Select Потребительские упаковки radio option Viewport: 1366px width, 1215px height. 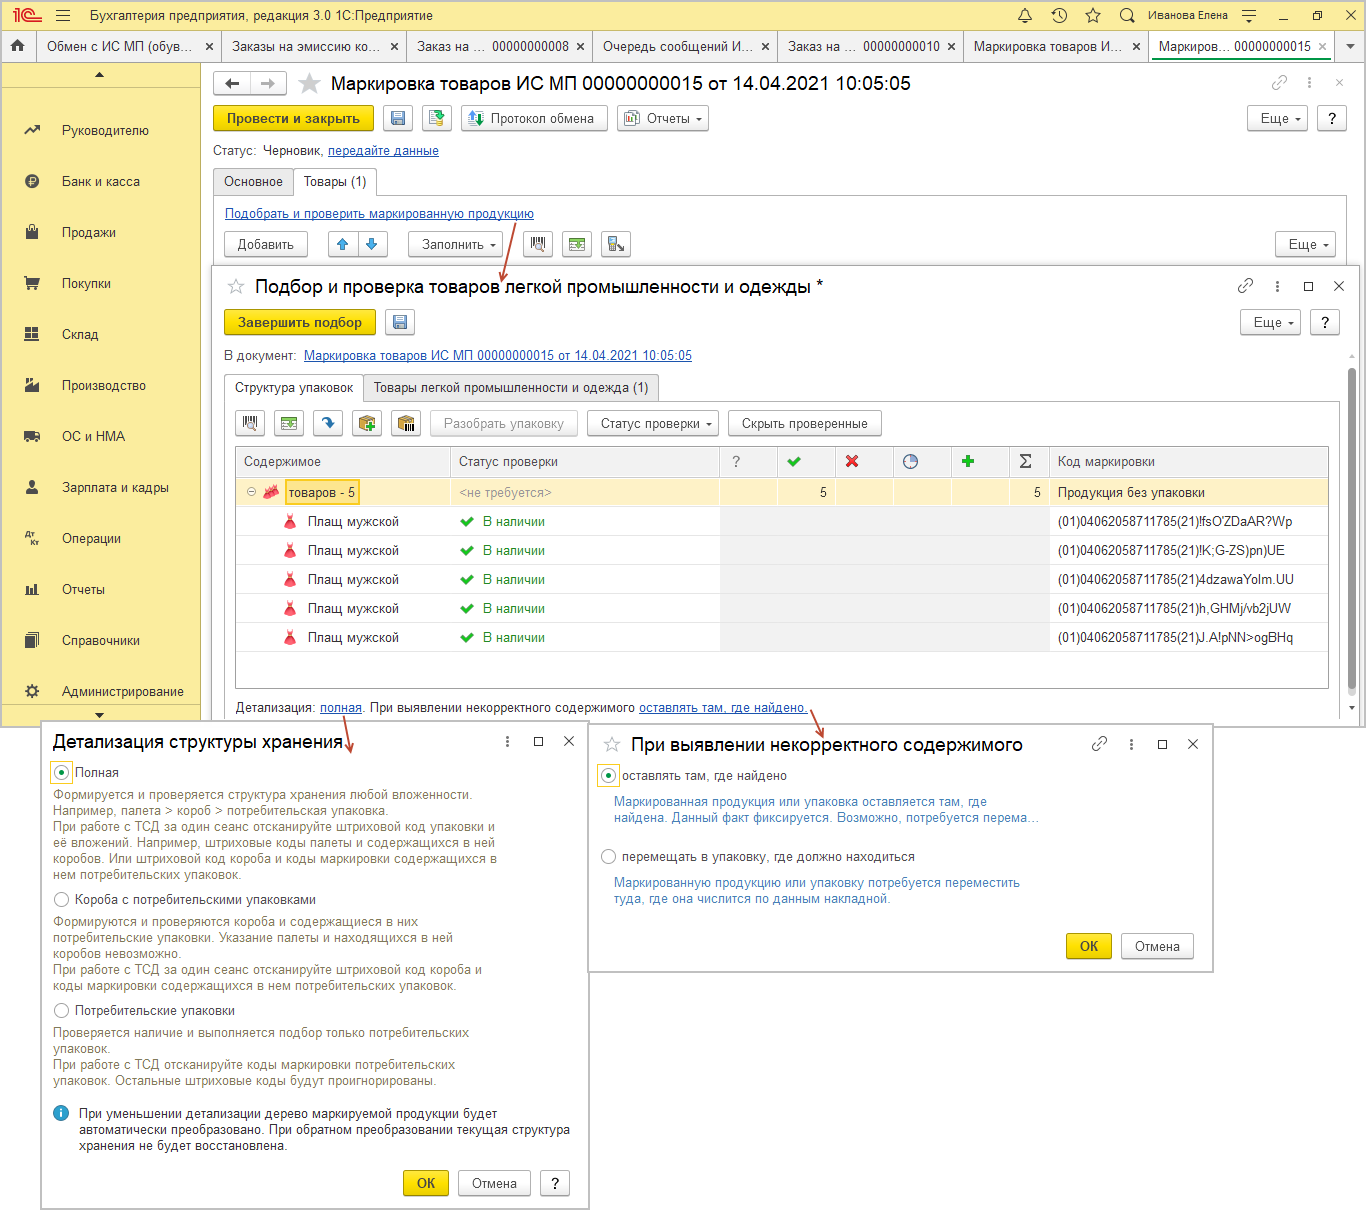point(62,1010)
